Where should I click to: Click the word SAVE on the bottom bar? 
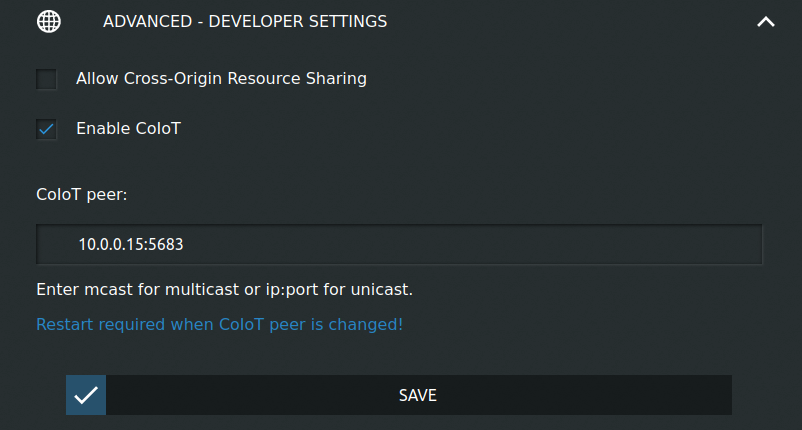(x=418, y=395)
